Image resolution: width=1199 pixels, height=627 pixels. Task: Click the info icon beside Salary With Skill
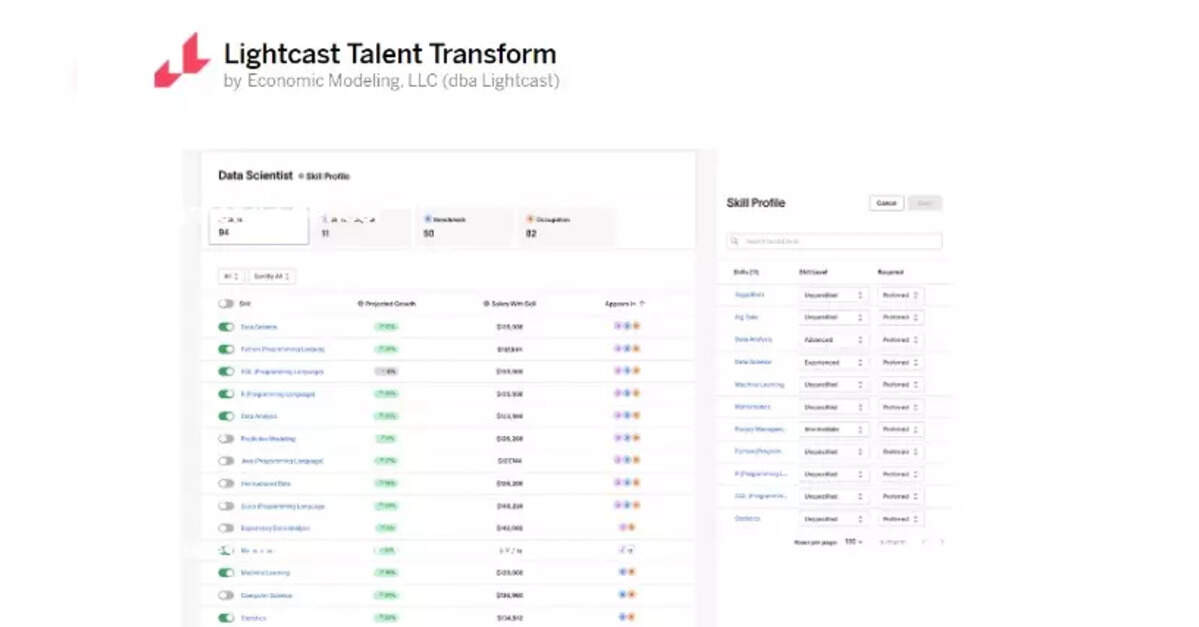(485, 303)
